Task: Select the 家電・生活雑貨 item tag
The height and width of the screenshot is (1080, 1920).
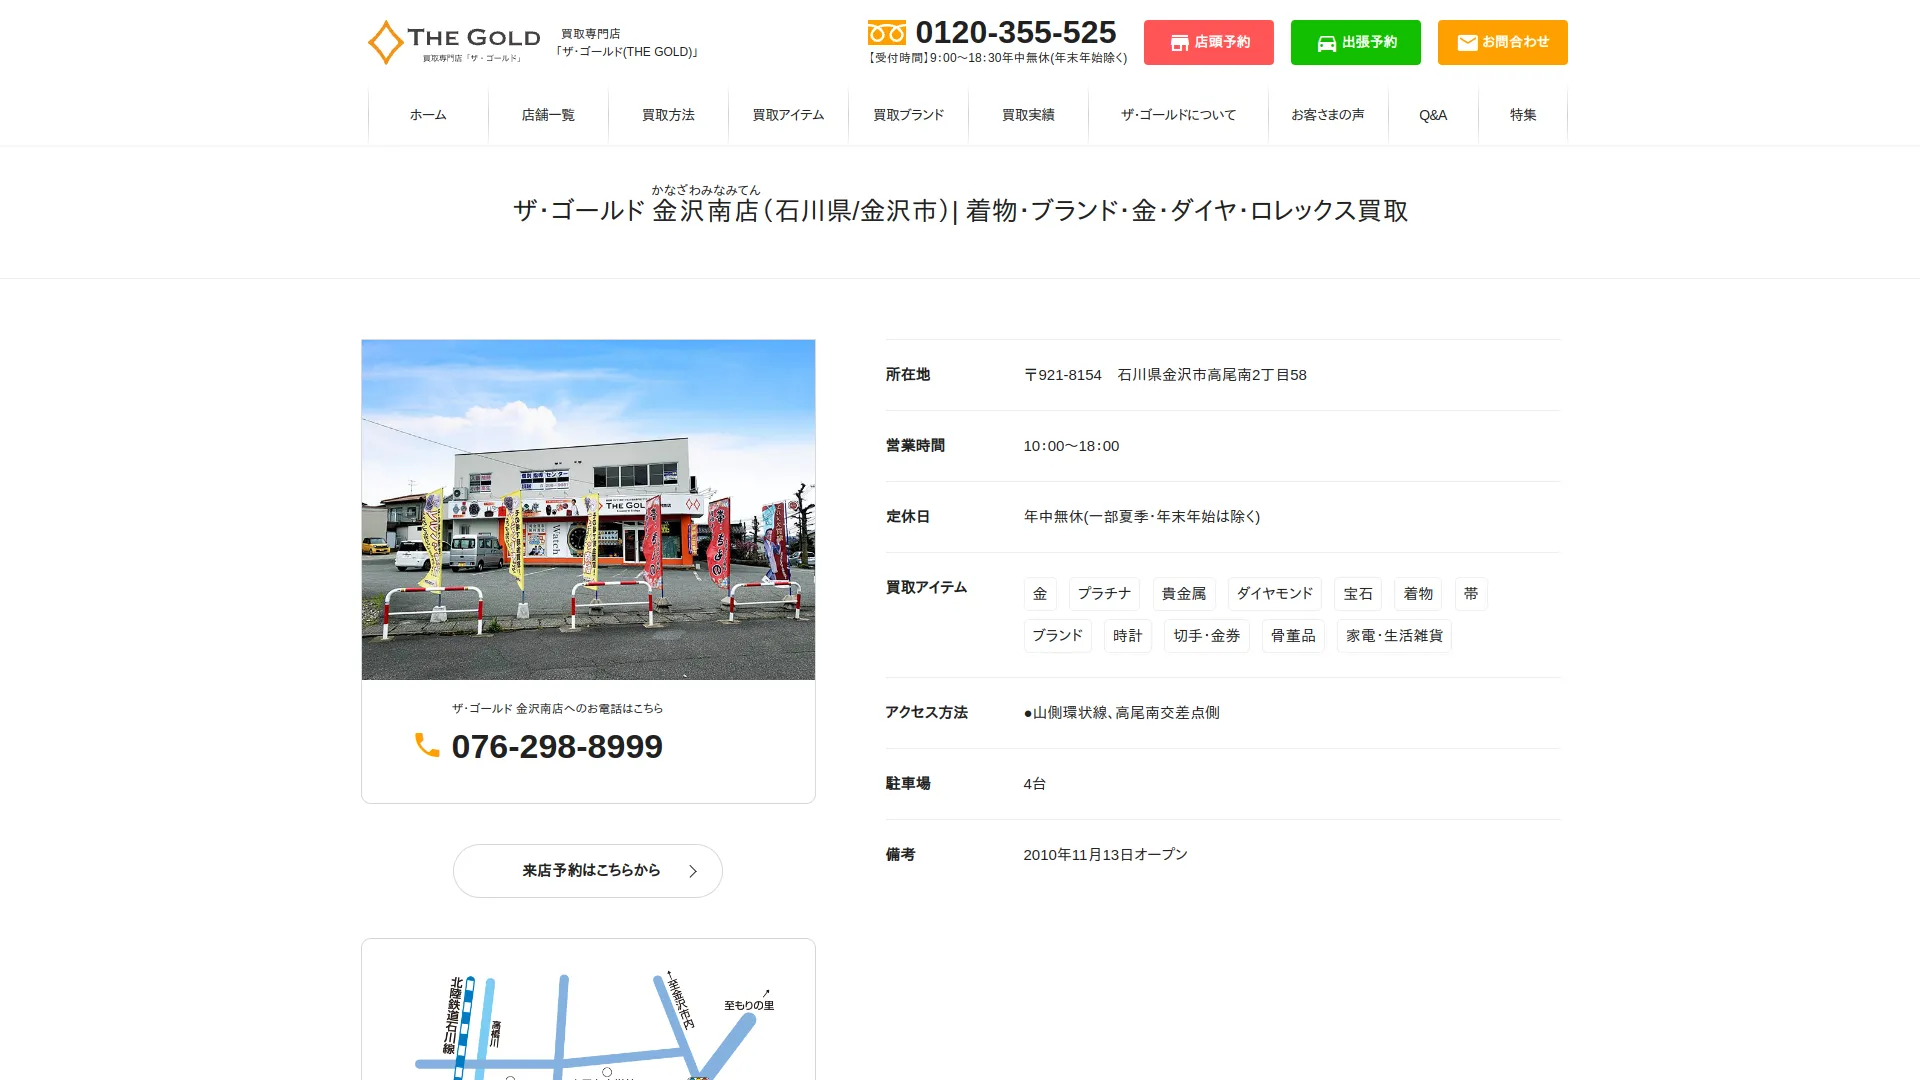Action: tap(1394, 636)
